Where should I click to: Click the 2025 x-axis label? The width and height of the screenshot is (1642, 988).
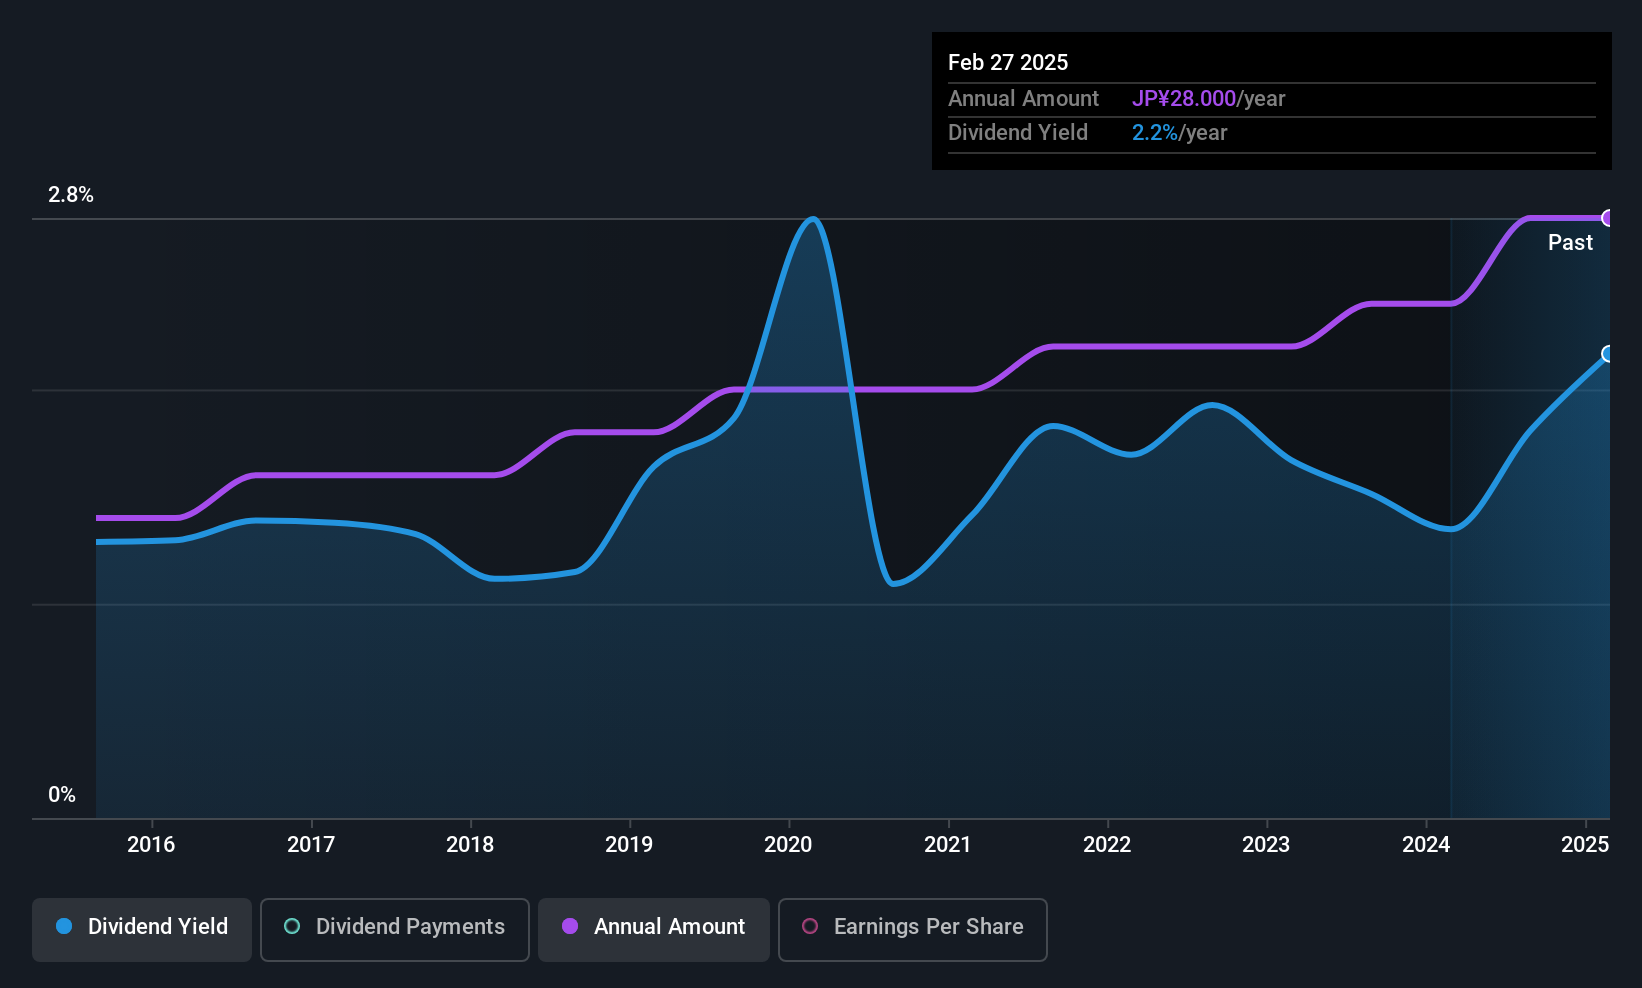[1585, 845]
